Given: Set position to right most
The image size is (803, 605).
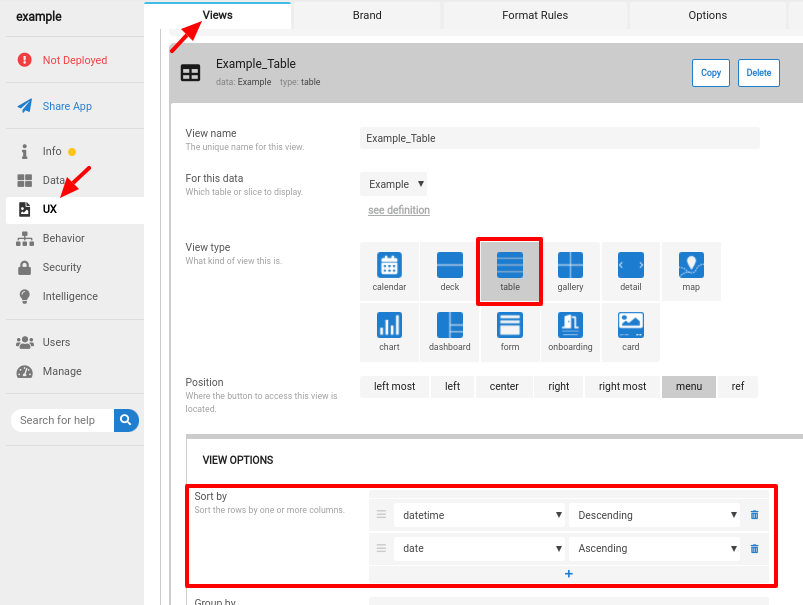Looking at the screenshot, I should pyautogui.click(x=622, y=386).
